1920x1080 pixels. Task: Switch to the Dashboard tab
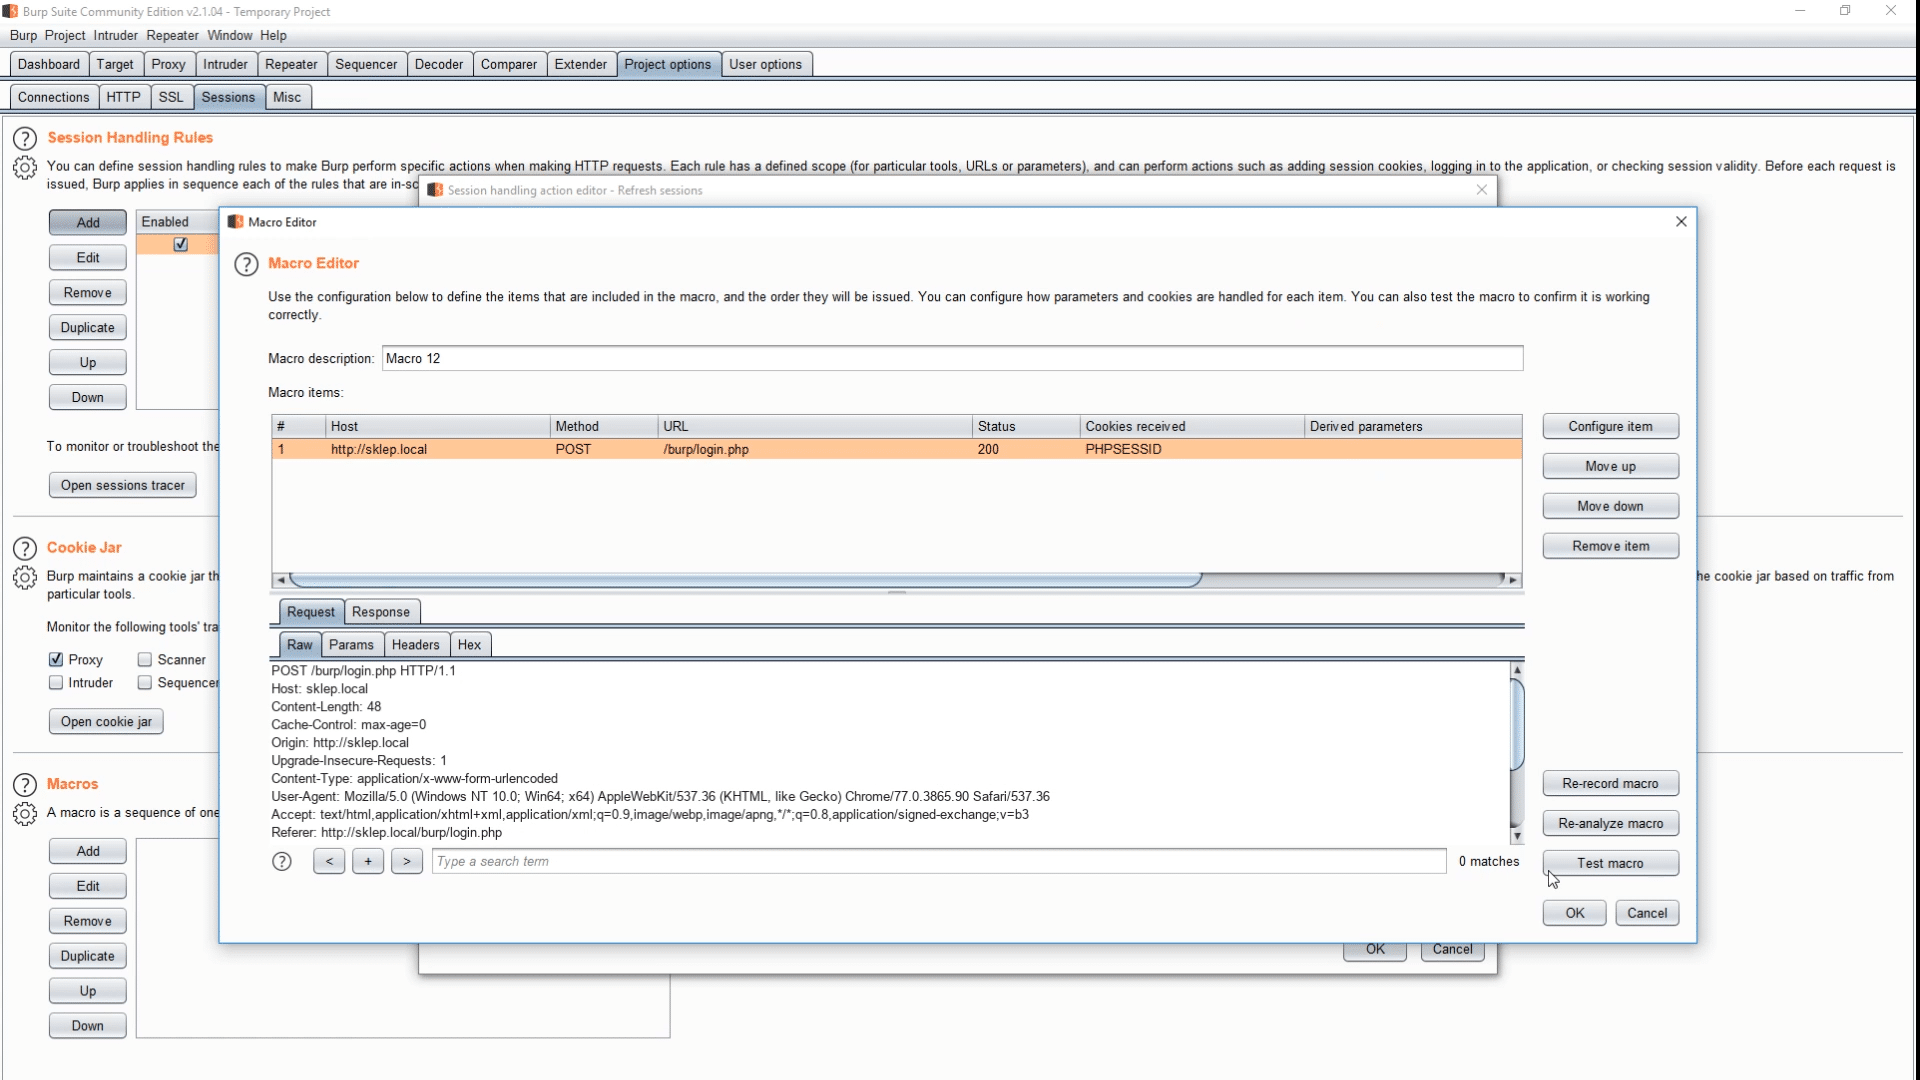tap(49, 64)
